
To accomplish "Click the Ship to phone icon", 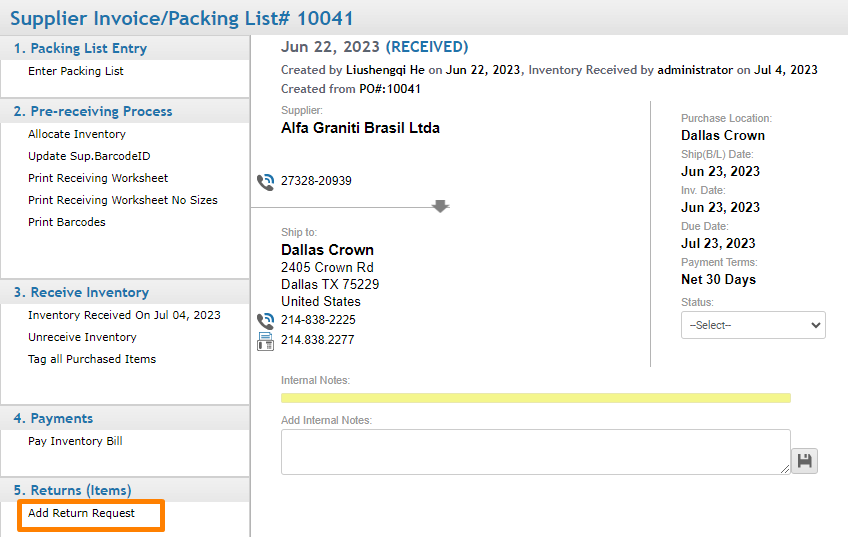I will (265, 321).
